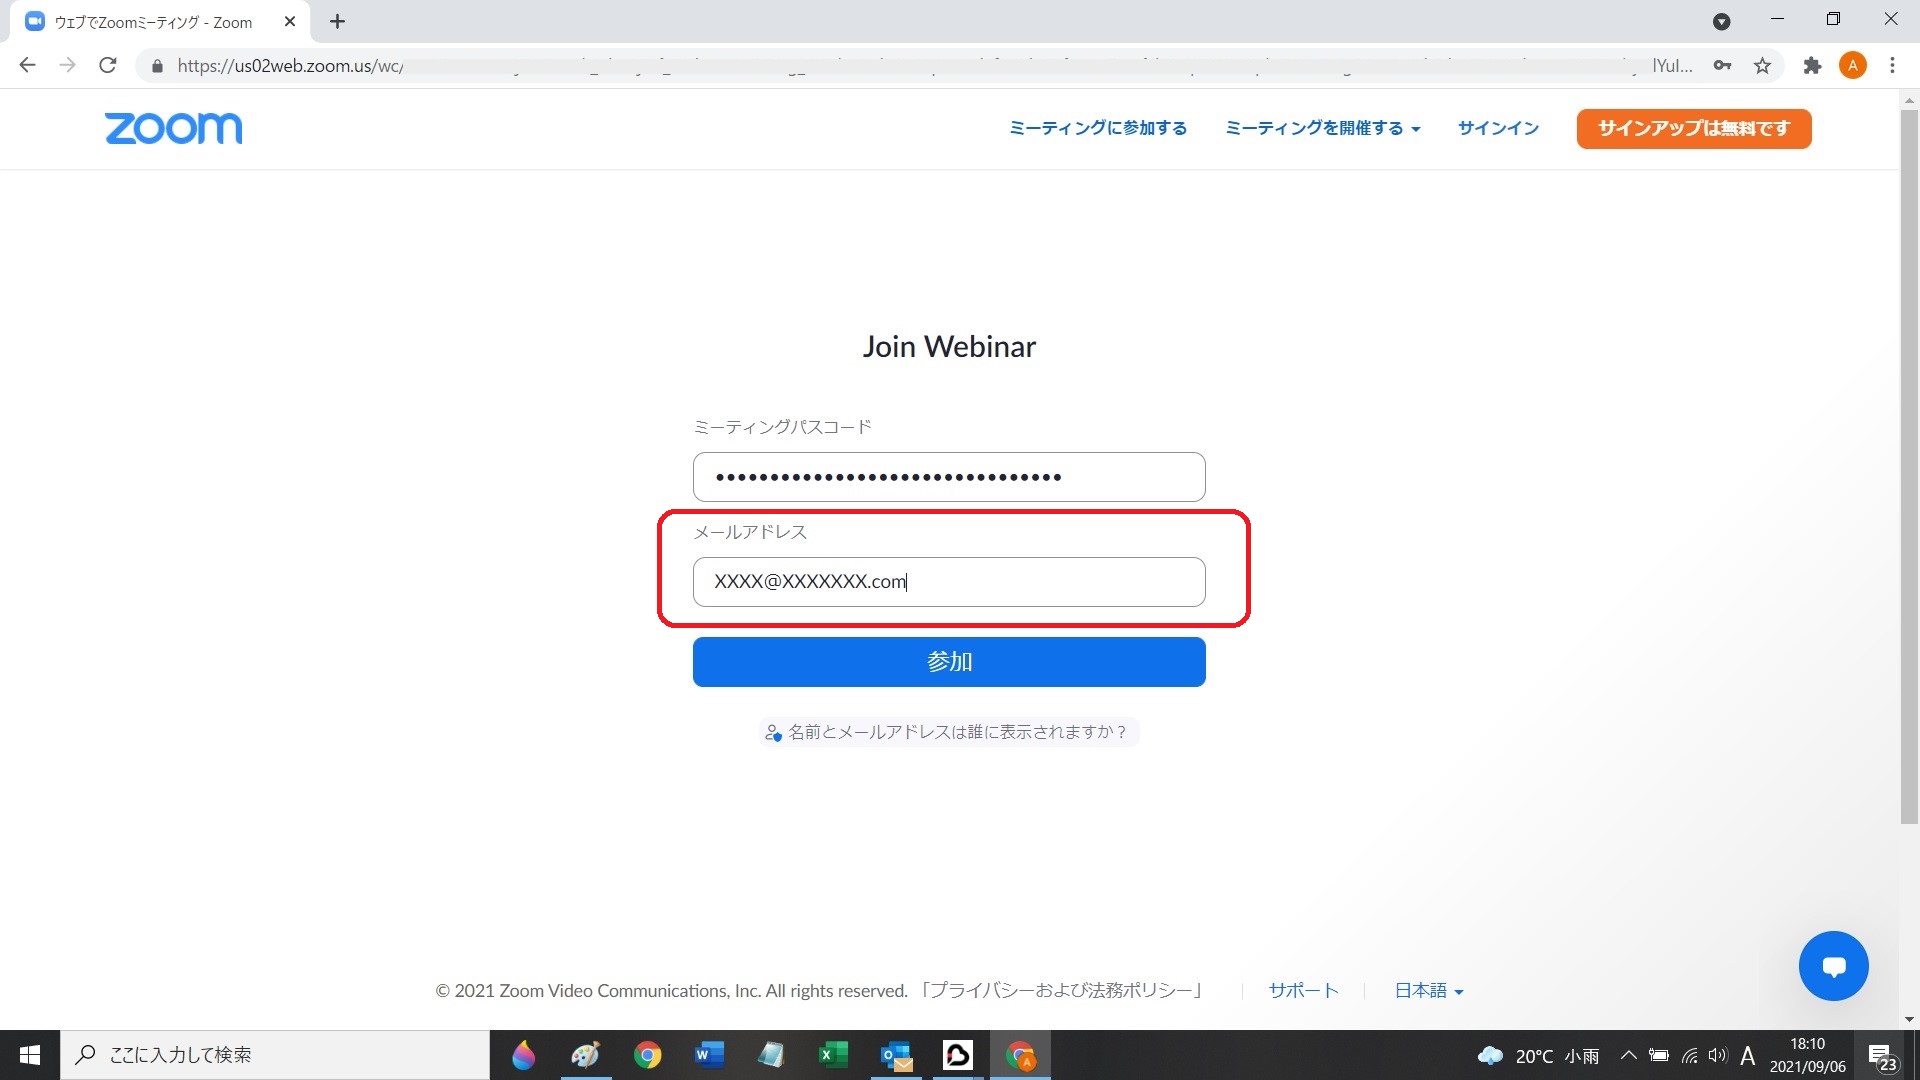Toggle the IME input mode A indicator
The image size is (1920, 1080).
click(1748, 1055)
